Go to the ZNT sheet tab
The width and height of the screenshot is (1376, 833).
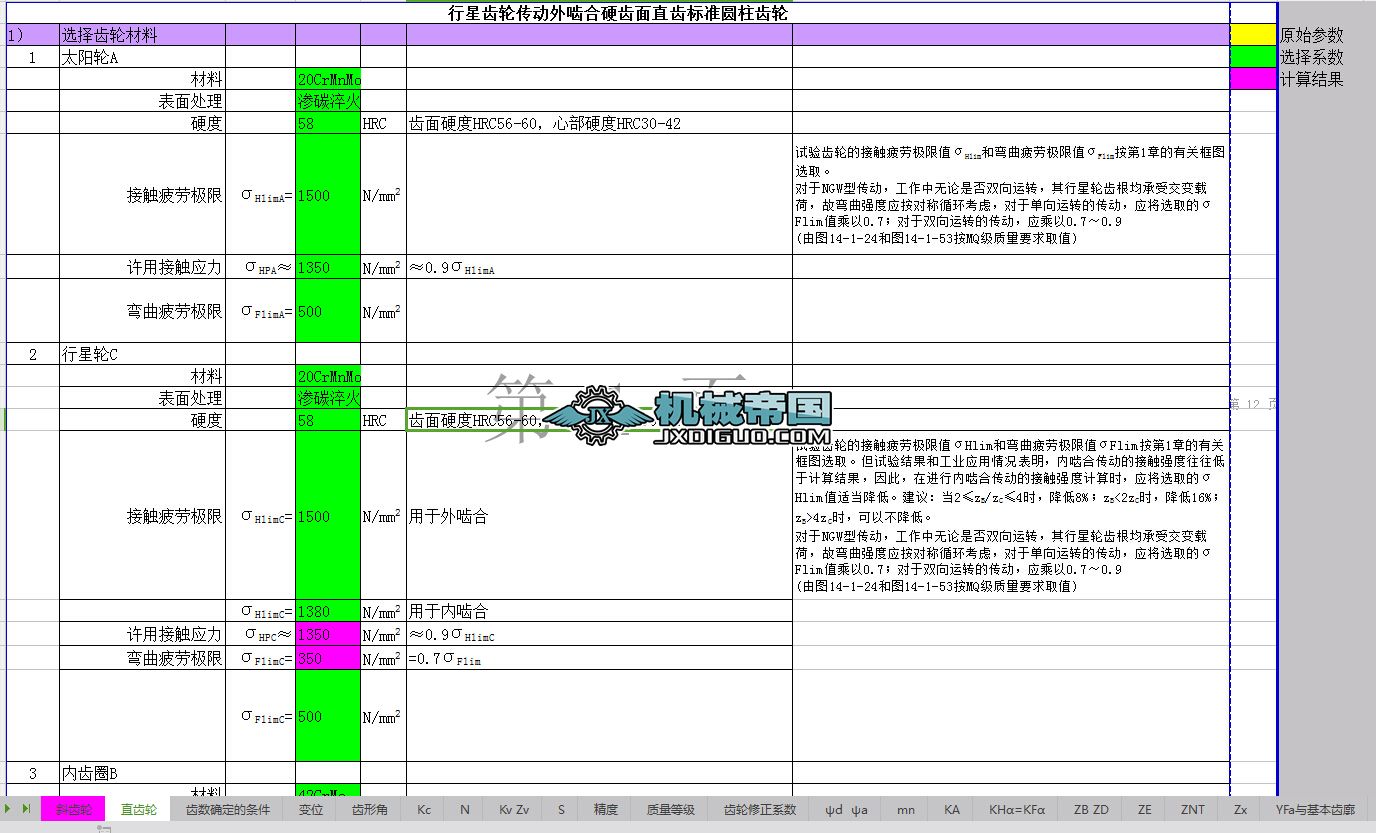point(1193,809)
